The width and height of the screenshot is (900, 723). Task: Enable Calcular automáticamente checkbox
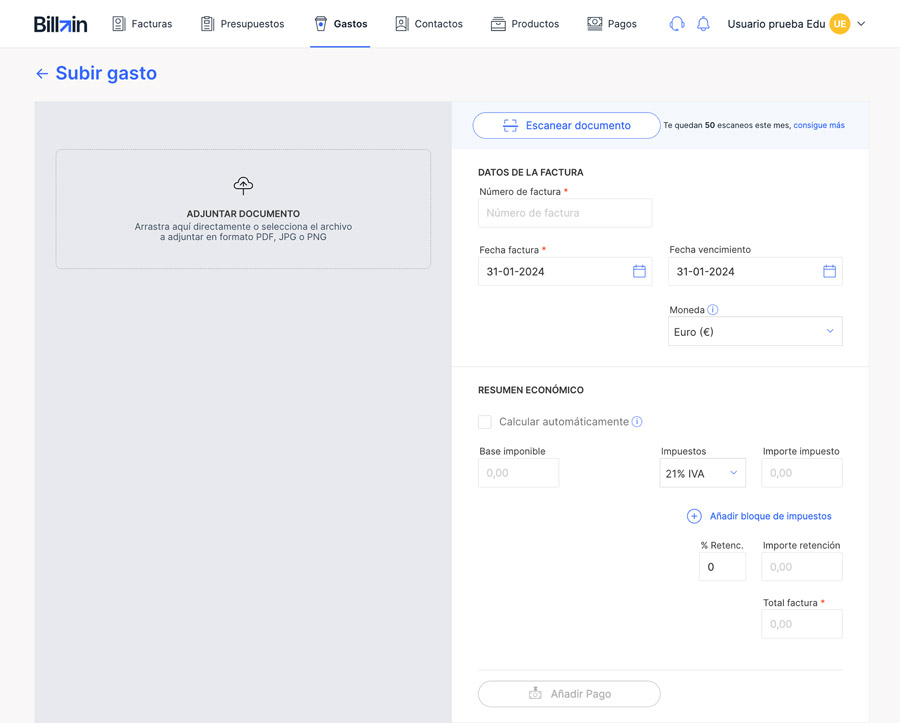(x=485, y=422)
